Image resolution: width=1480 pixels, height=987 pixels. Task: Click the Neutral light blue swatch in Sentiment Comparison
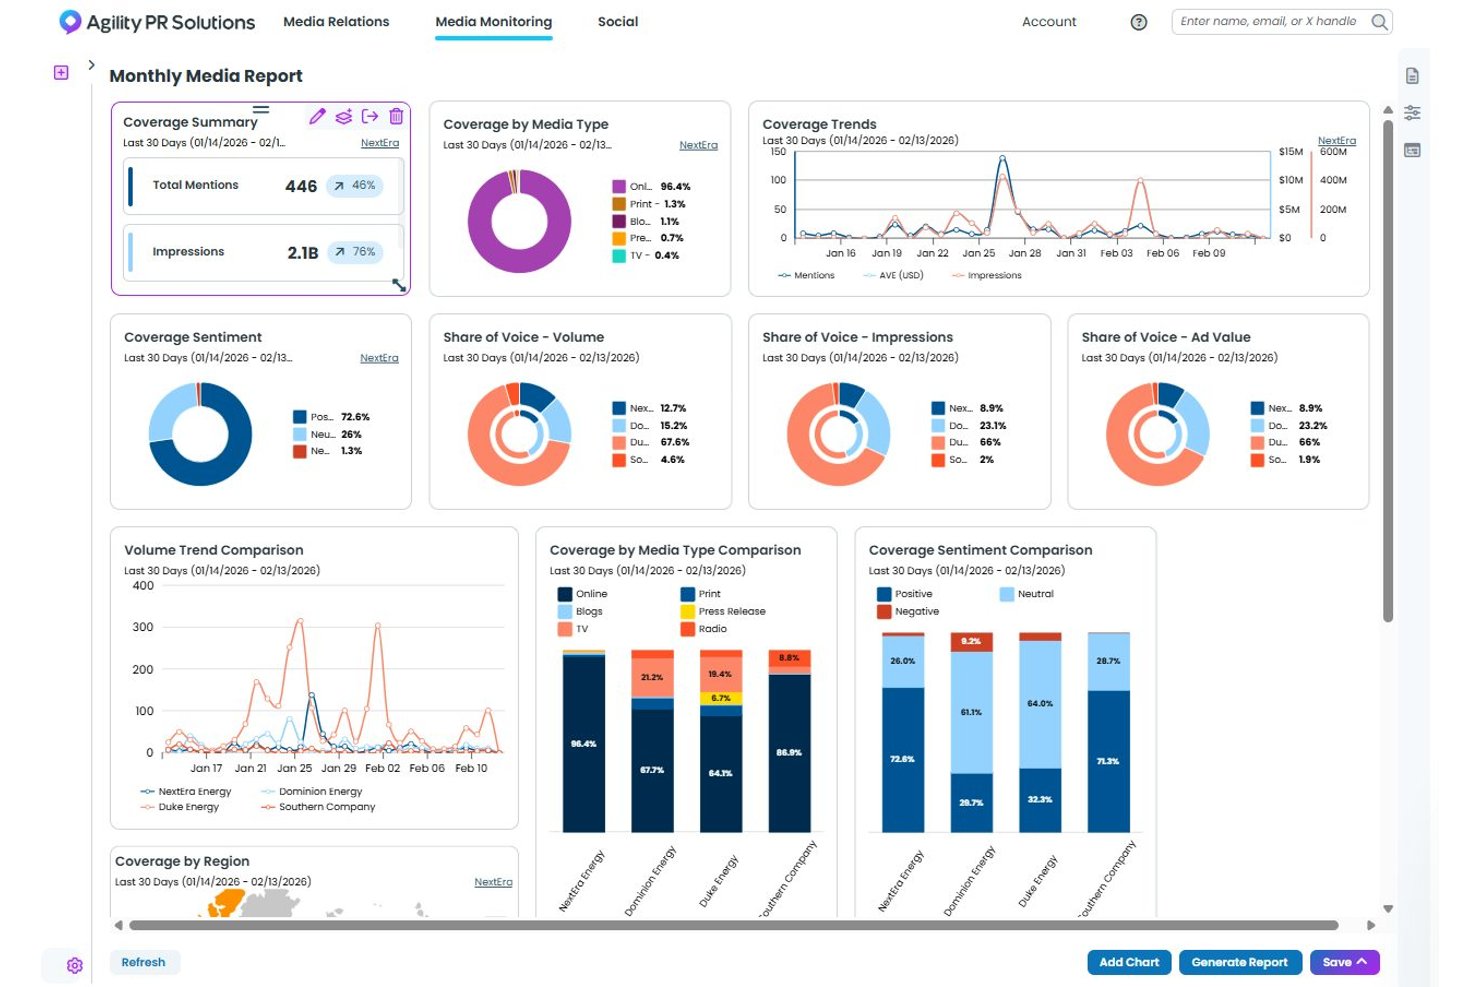pos(1007,594)
